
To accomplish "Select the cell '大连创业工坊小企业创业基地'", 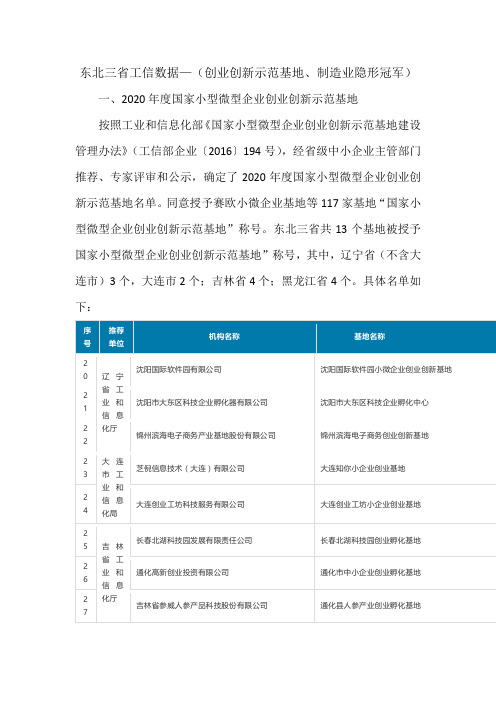I will coord(371,505).
